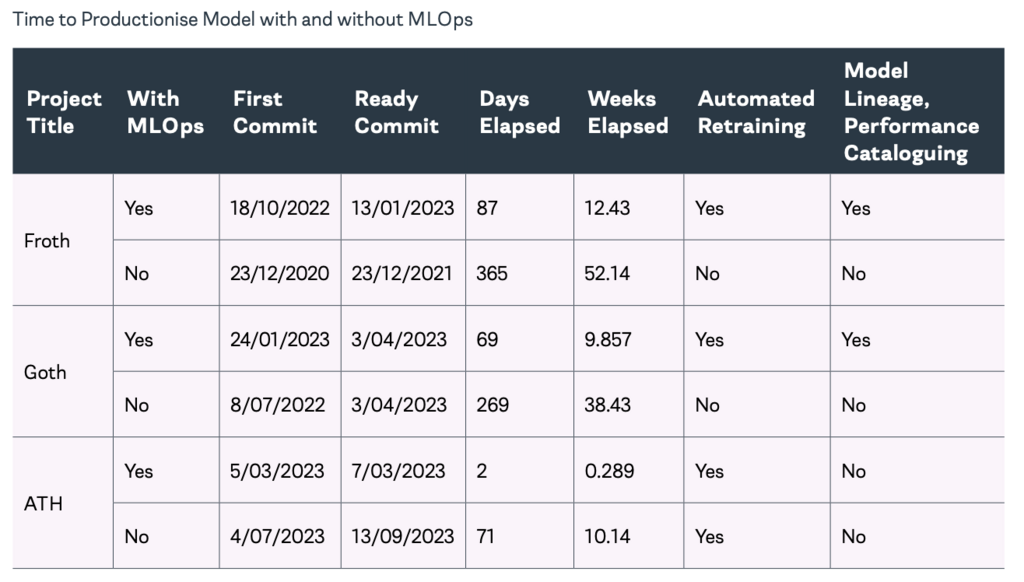Select the Ready Commit header cell
The image size is (1024, 582).
(403, 112)
